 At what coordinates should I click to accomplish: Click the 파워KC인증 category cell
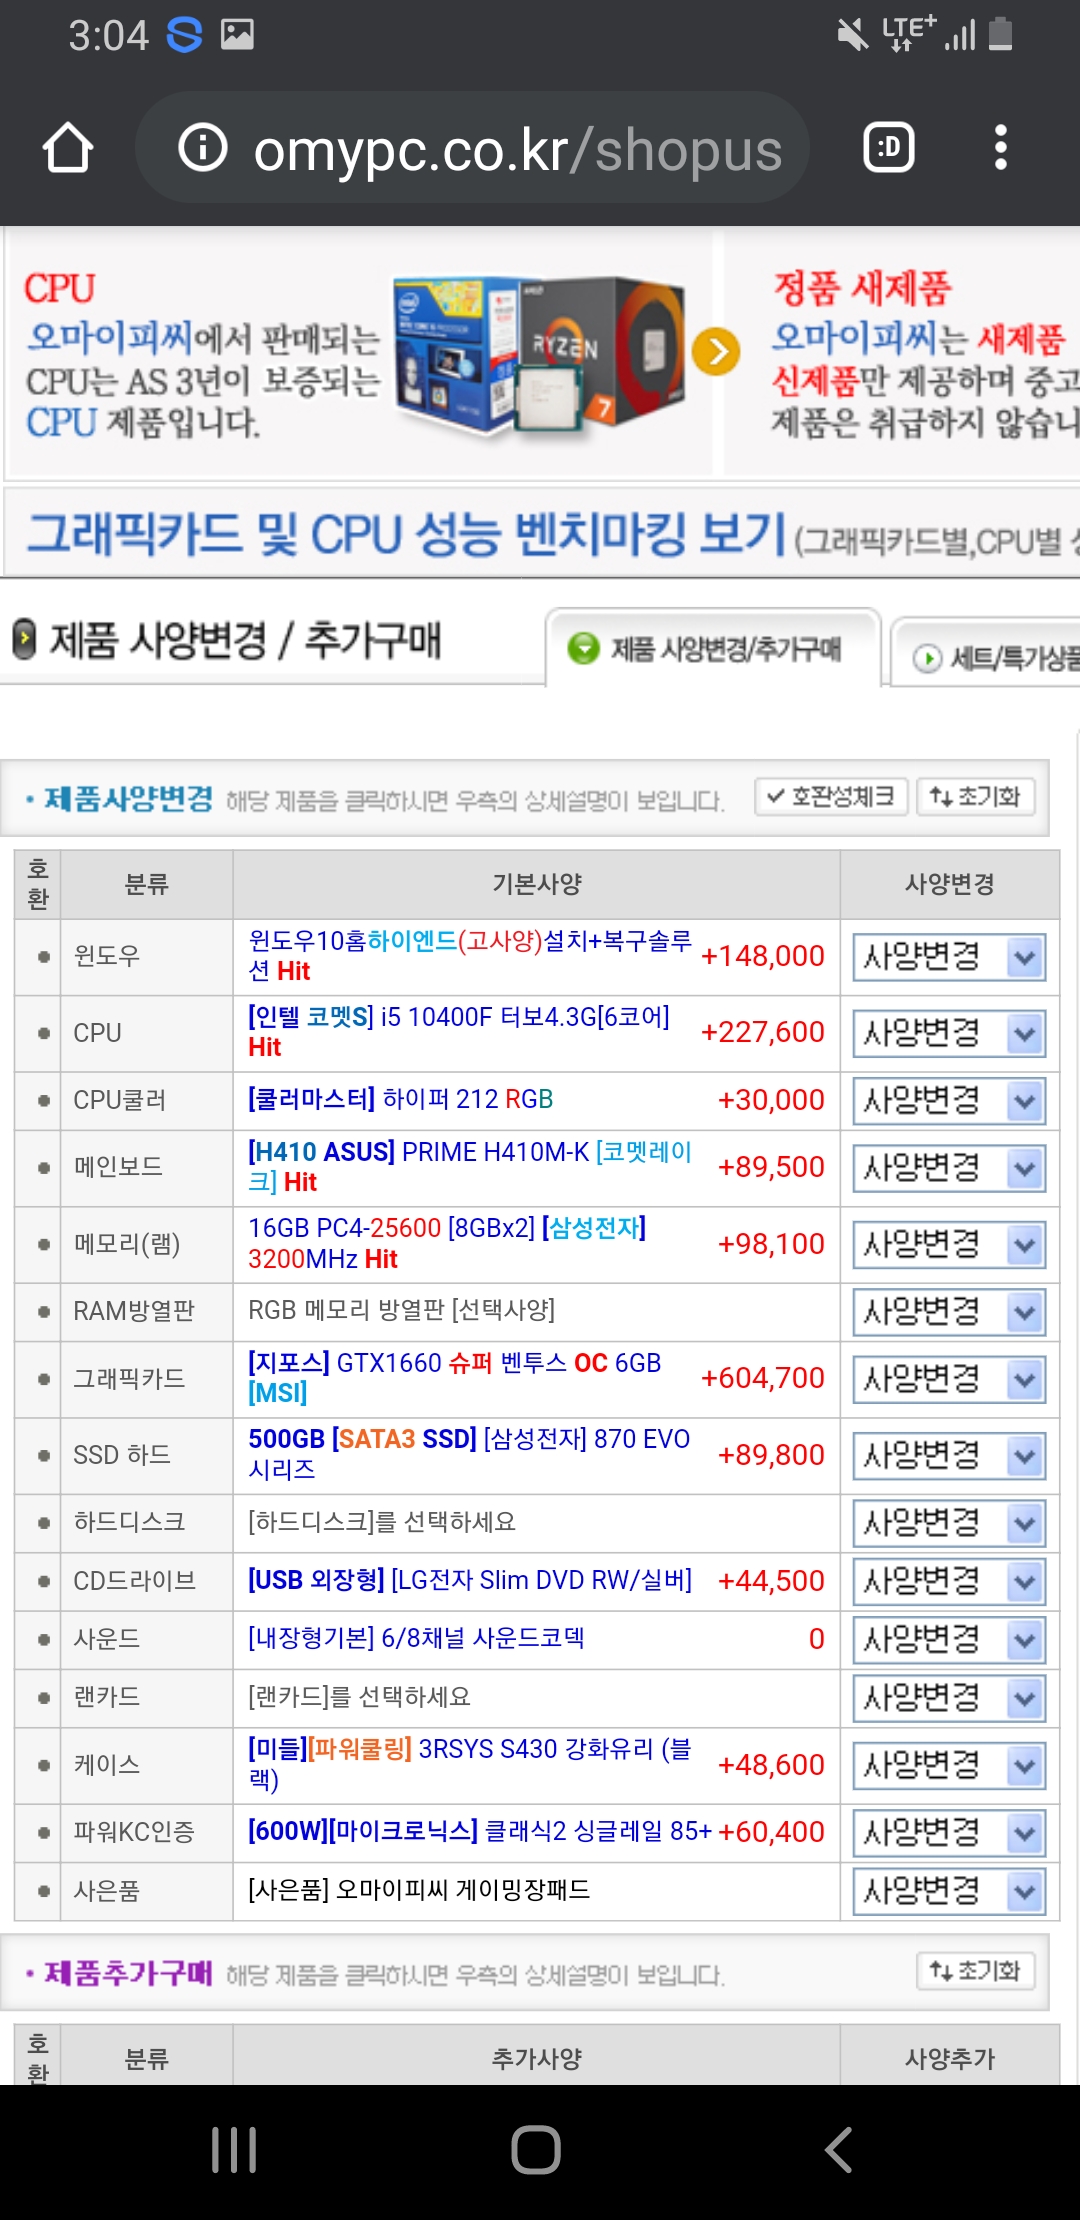(x=147, y=1832)
